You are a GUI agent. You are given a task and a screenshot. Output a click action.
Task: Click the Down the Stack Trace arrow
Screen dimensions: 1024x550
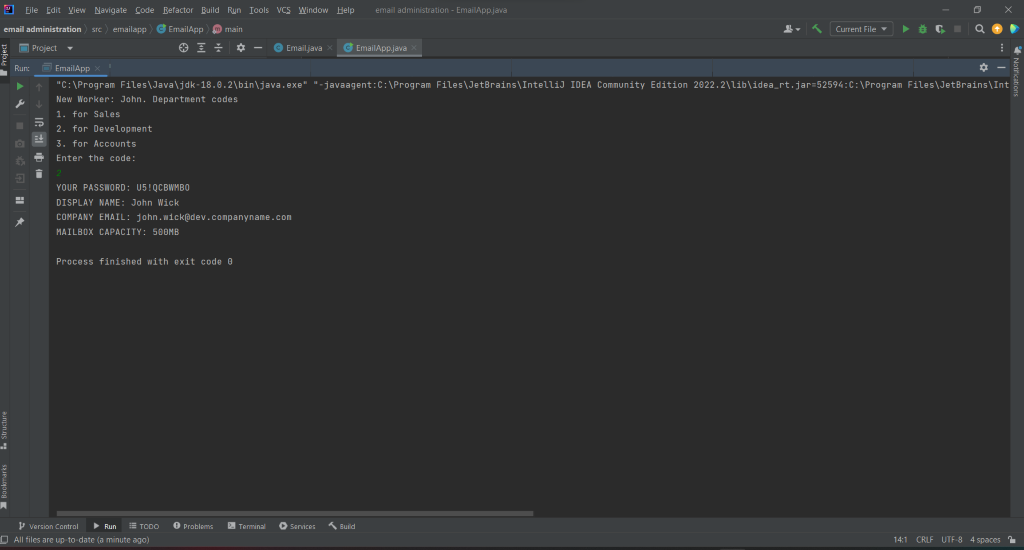tap(39, 104)
